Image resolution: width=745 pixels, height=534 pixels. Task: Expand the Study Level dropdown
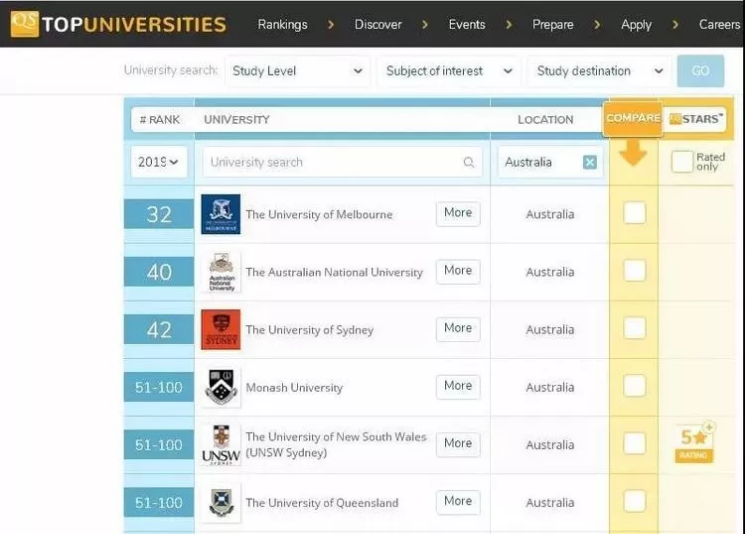[297, 71]
